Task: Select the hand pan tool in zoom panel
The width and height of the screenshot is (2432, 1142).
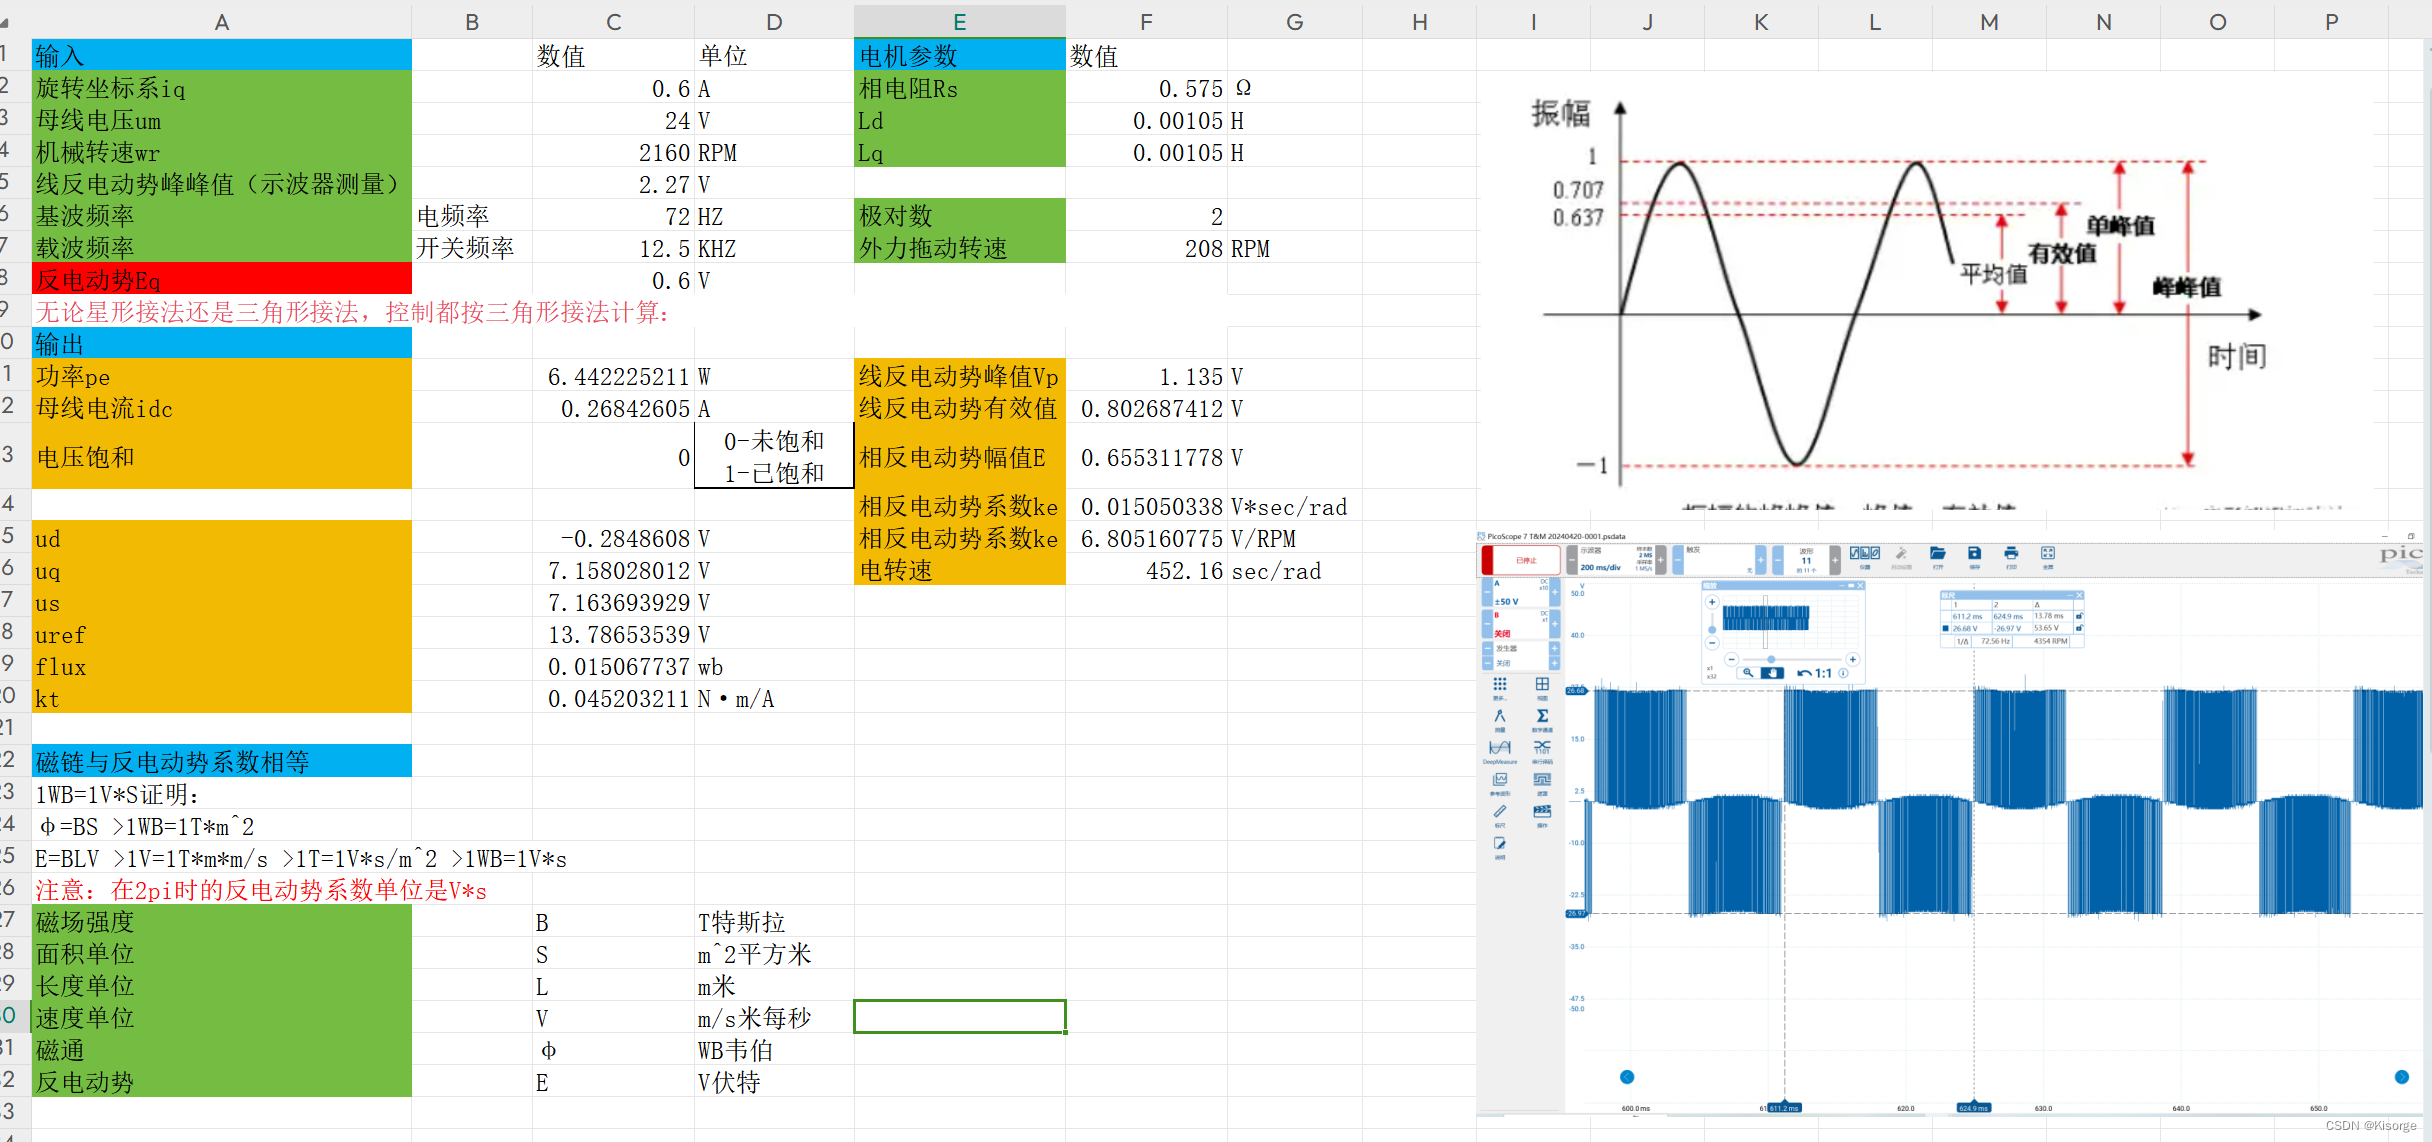Action: click(x=1772, y=673)
